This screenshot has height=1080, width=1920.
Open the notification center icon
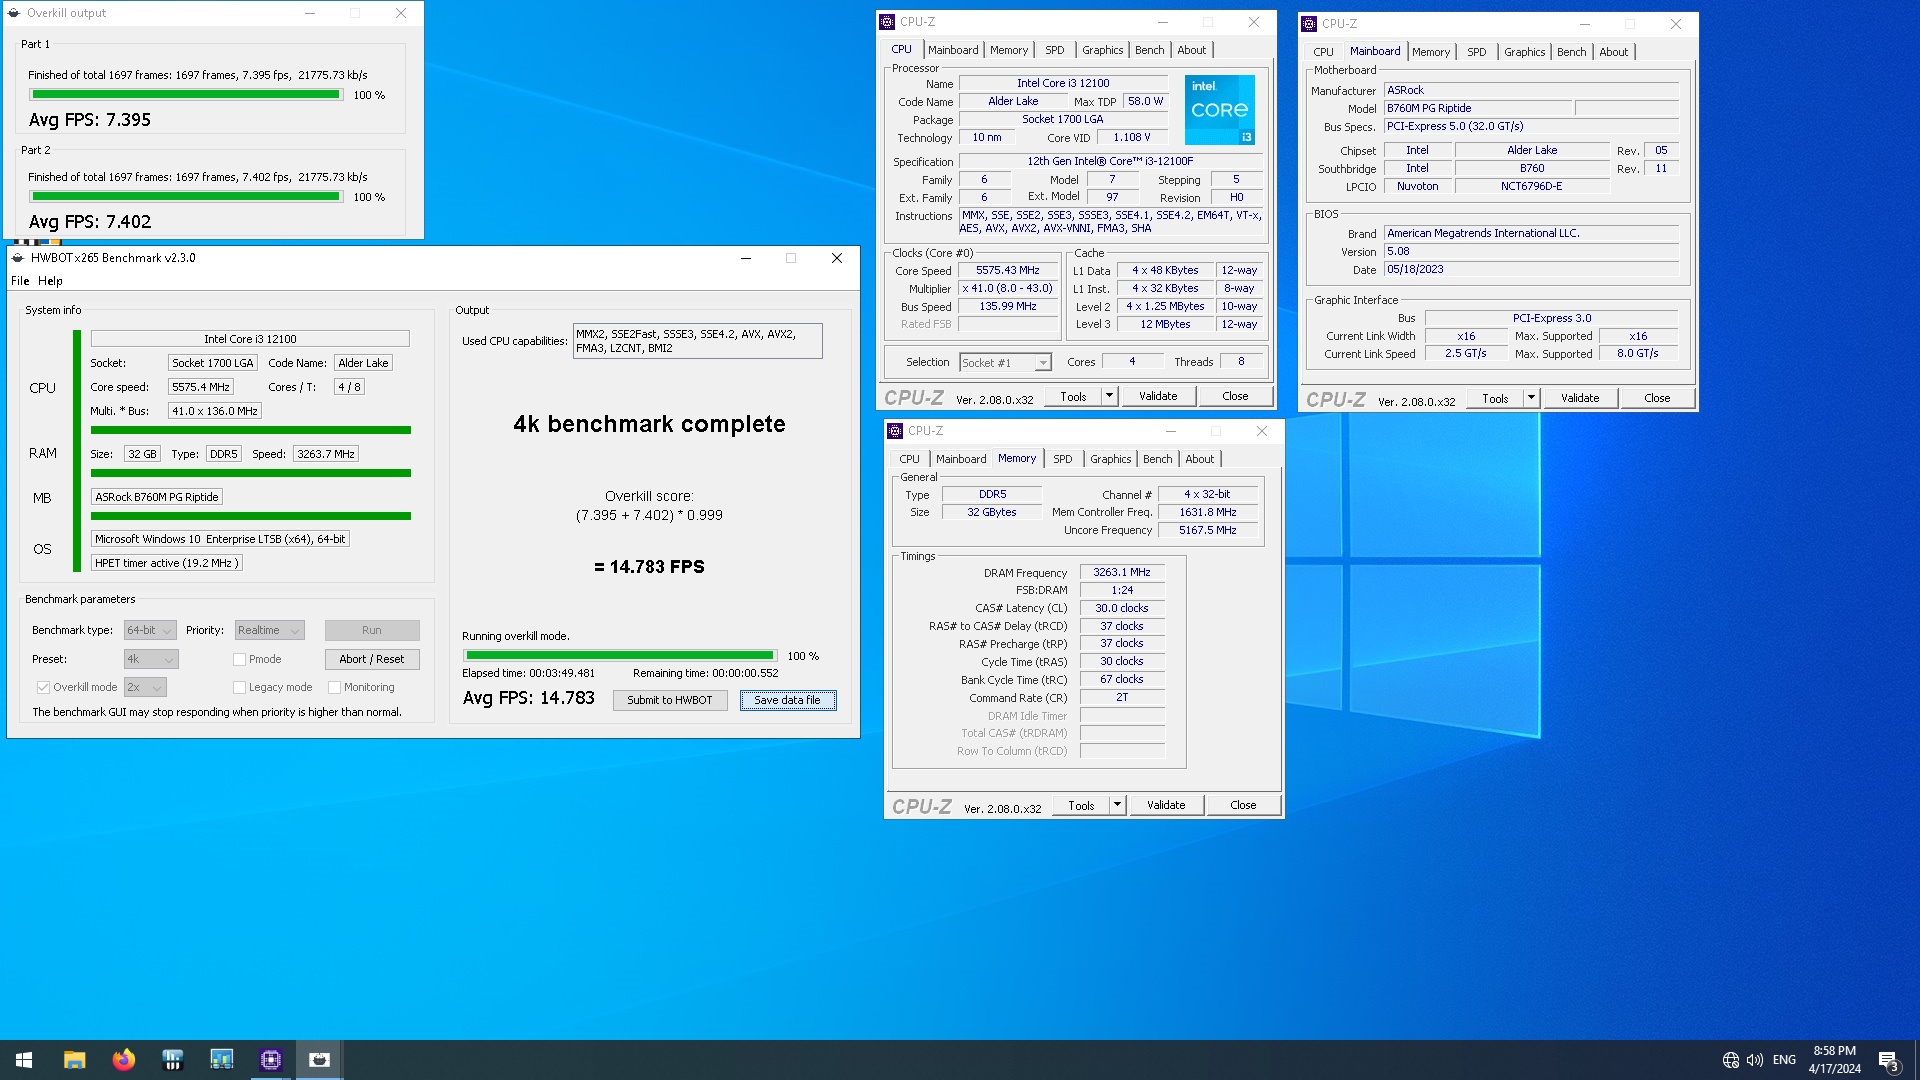point(1888,1060)
